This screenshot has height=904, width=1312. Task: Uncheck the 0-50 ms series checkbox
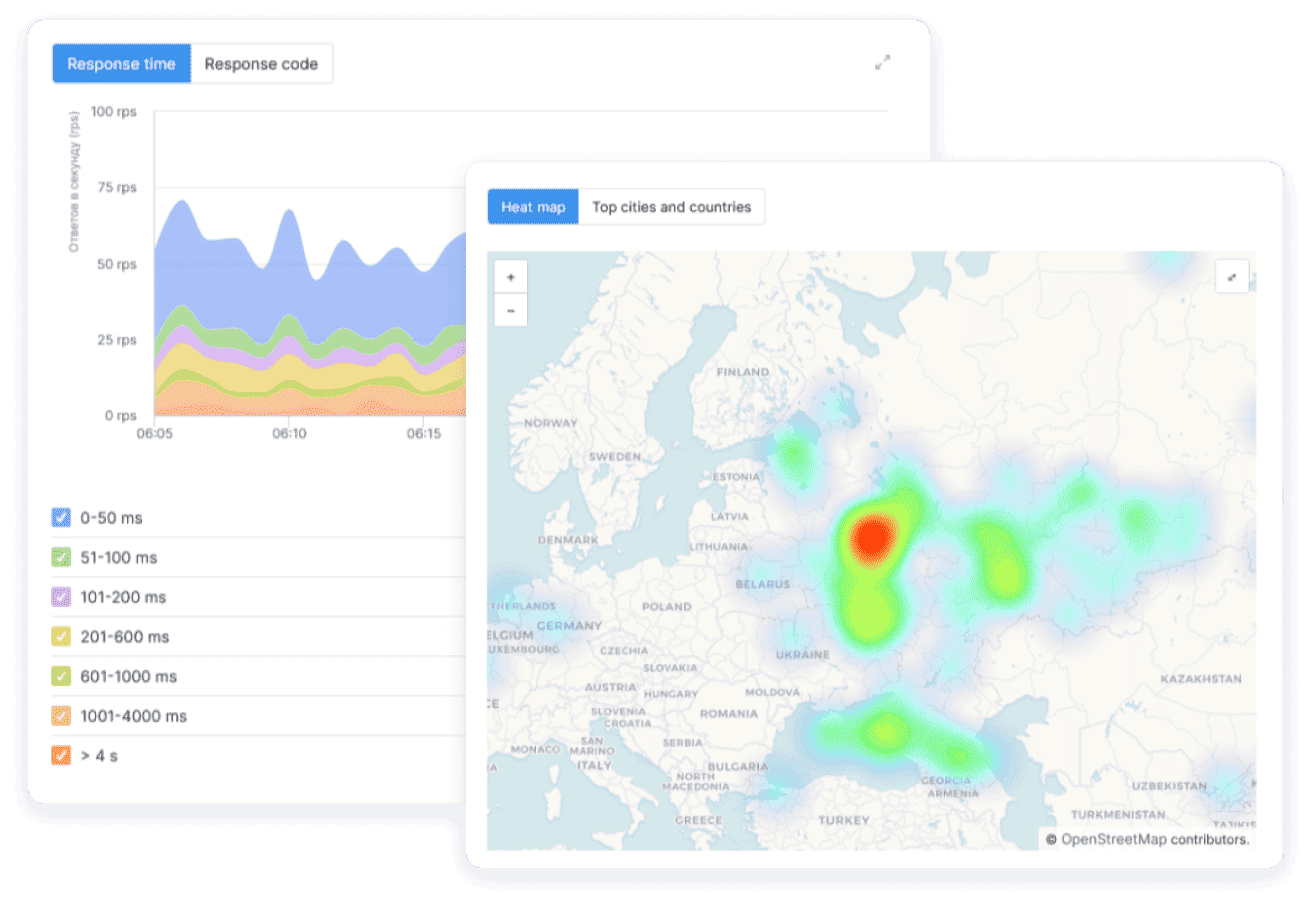[61, 517]
